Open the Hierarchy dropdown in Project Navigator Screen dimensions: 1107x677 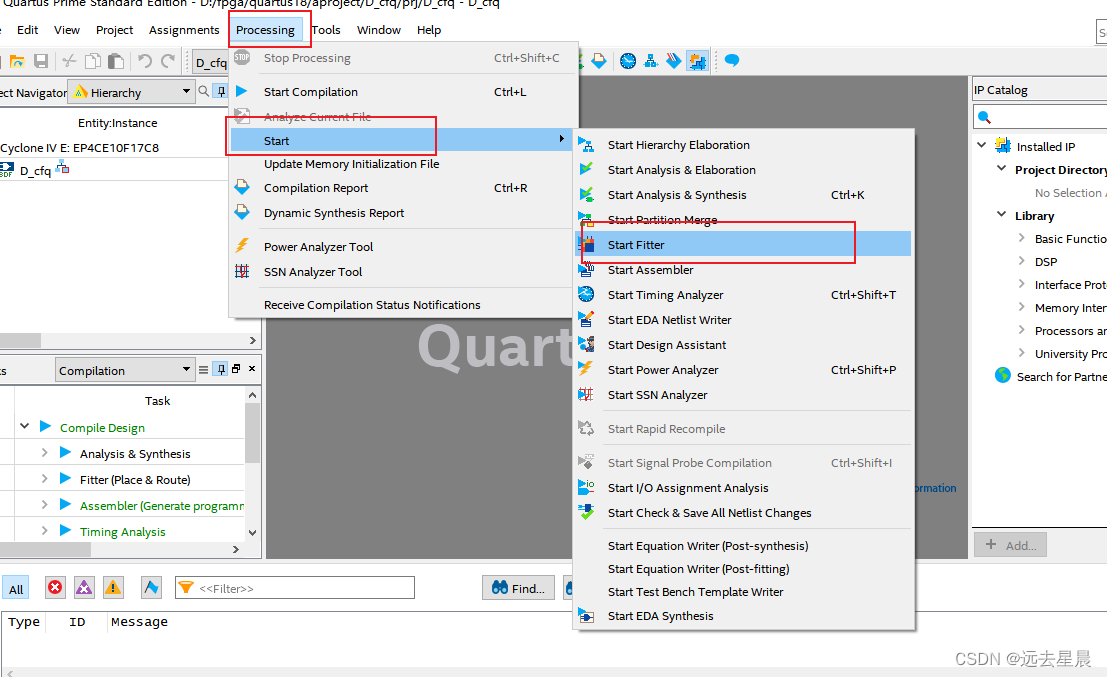tap(131, 92)
